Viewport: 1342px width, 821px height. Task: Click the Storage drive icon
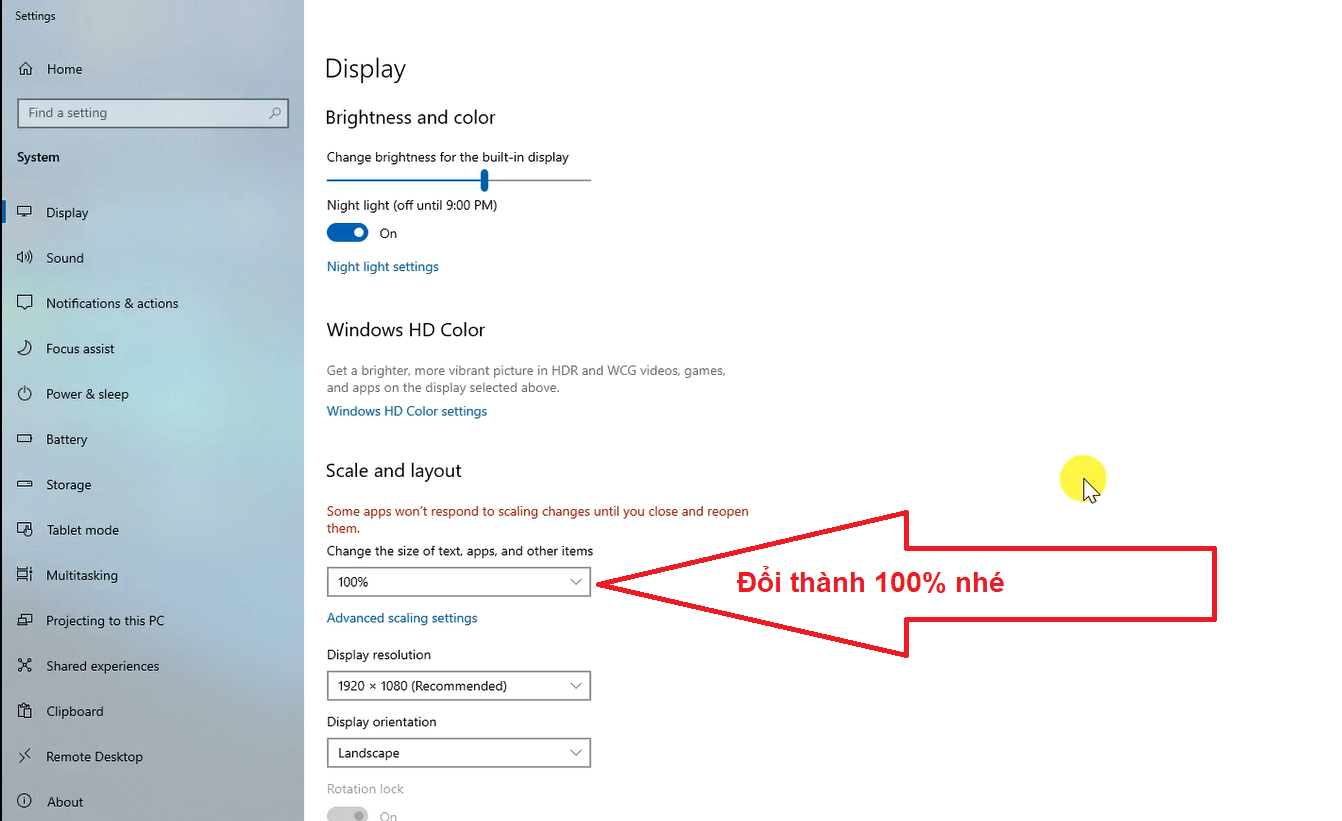coord(26,485)
